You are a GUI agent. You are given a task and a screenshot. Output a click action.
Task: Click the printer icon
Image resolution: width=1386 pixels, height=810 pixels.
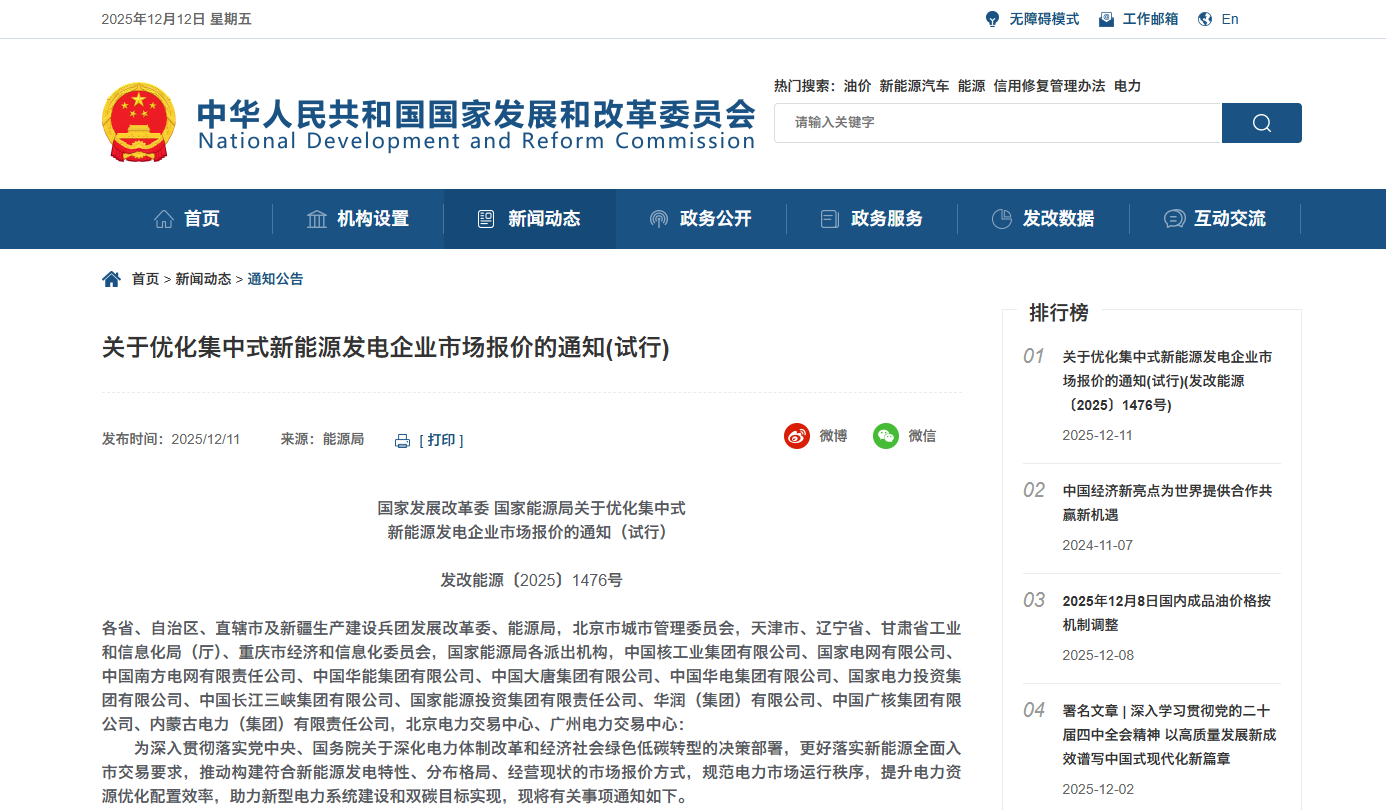(x=402, y=441)
